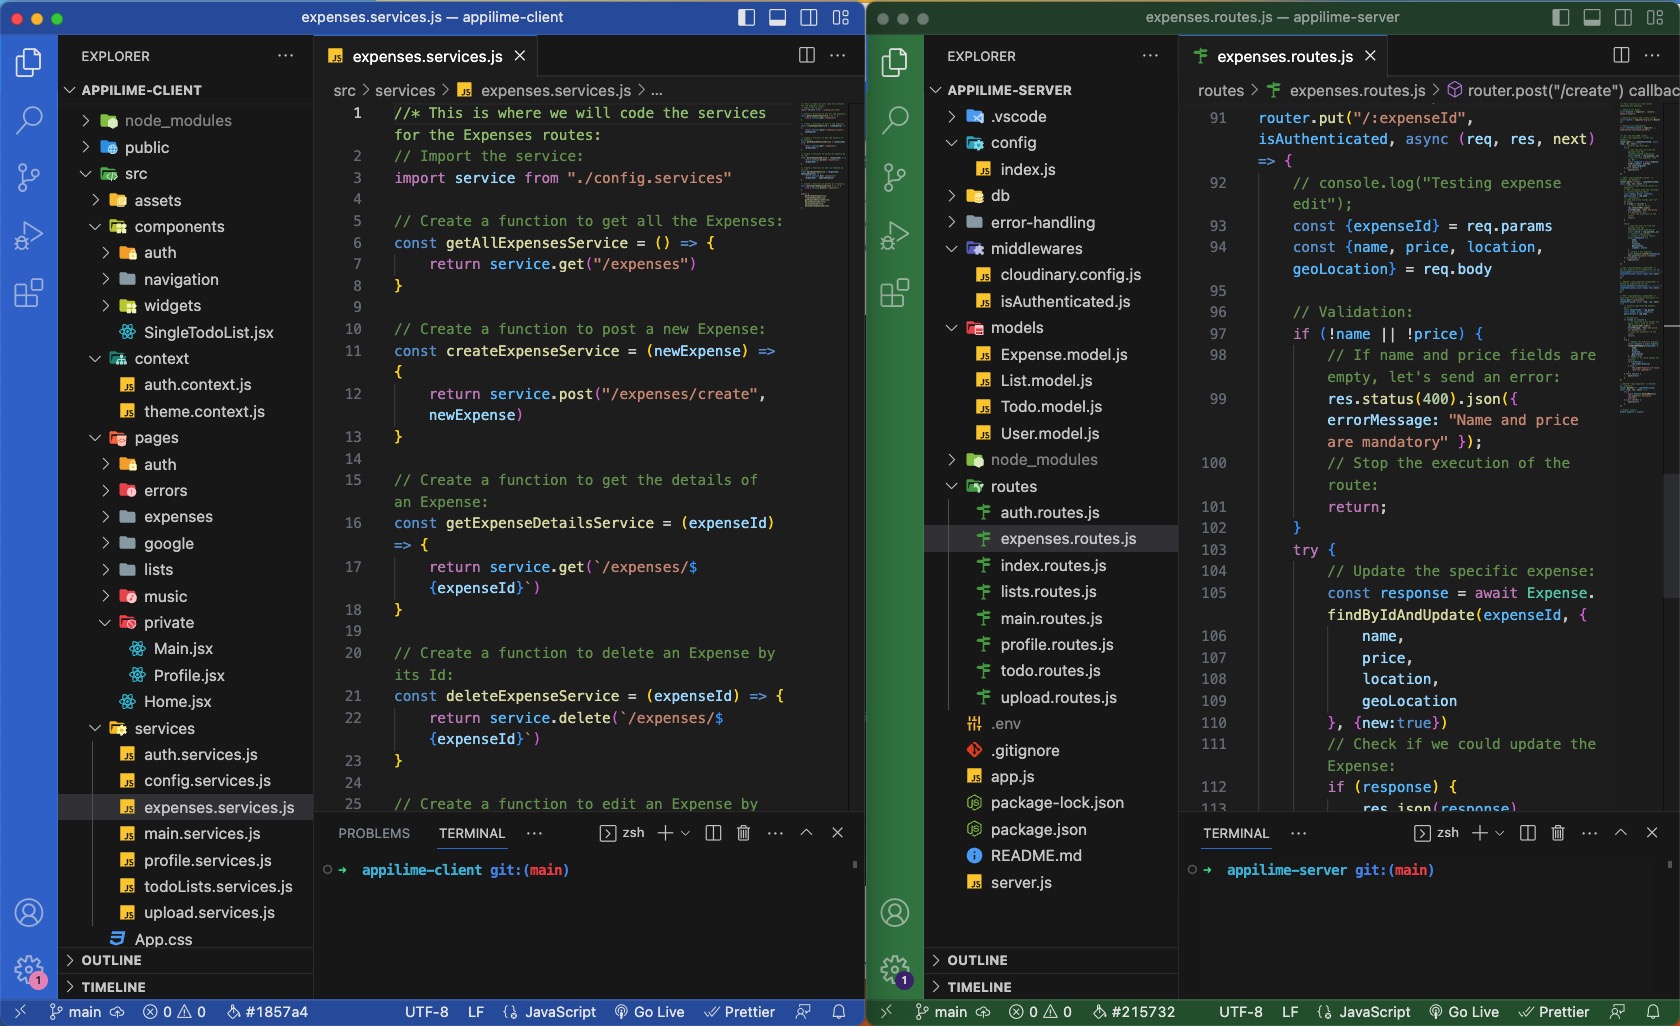This screenshot has width=1680, height=1026.
Task: Open Explorer view in appilime-client window
Action: [x=29, y=63]
